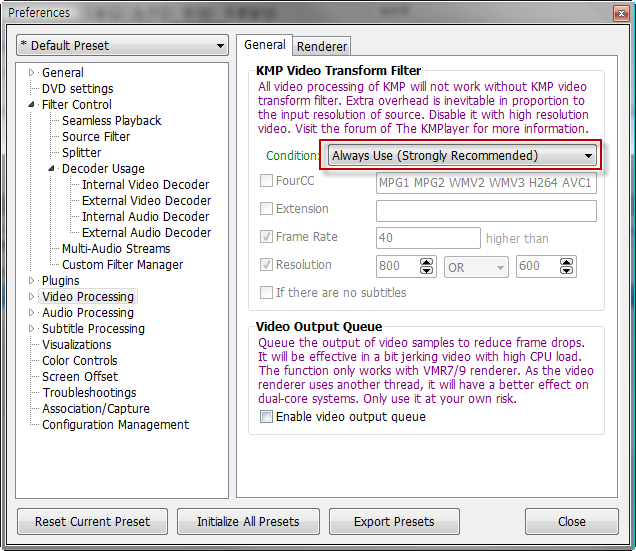Select Internal Video Decoder item
The height and width of the screenshot is (551, 636).
pos(146,185)
